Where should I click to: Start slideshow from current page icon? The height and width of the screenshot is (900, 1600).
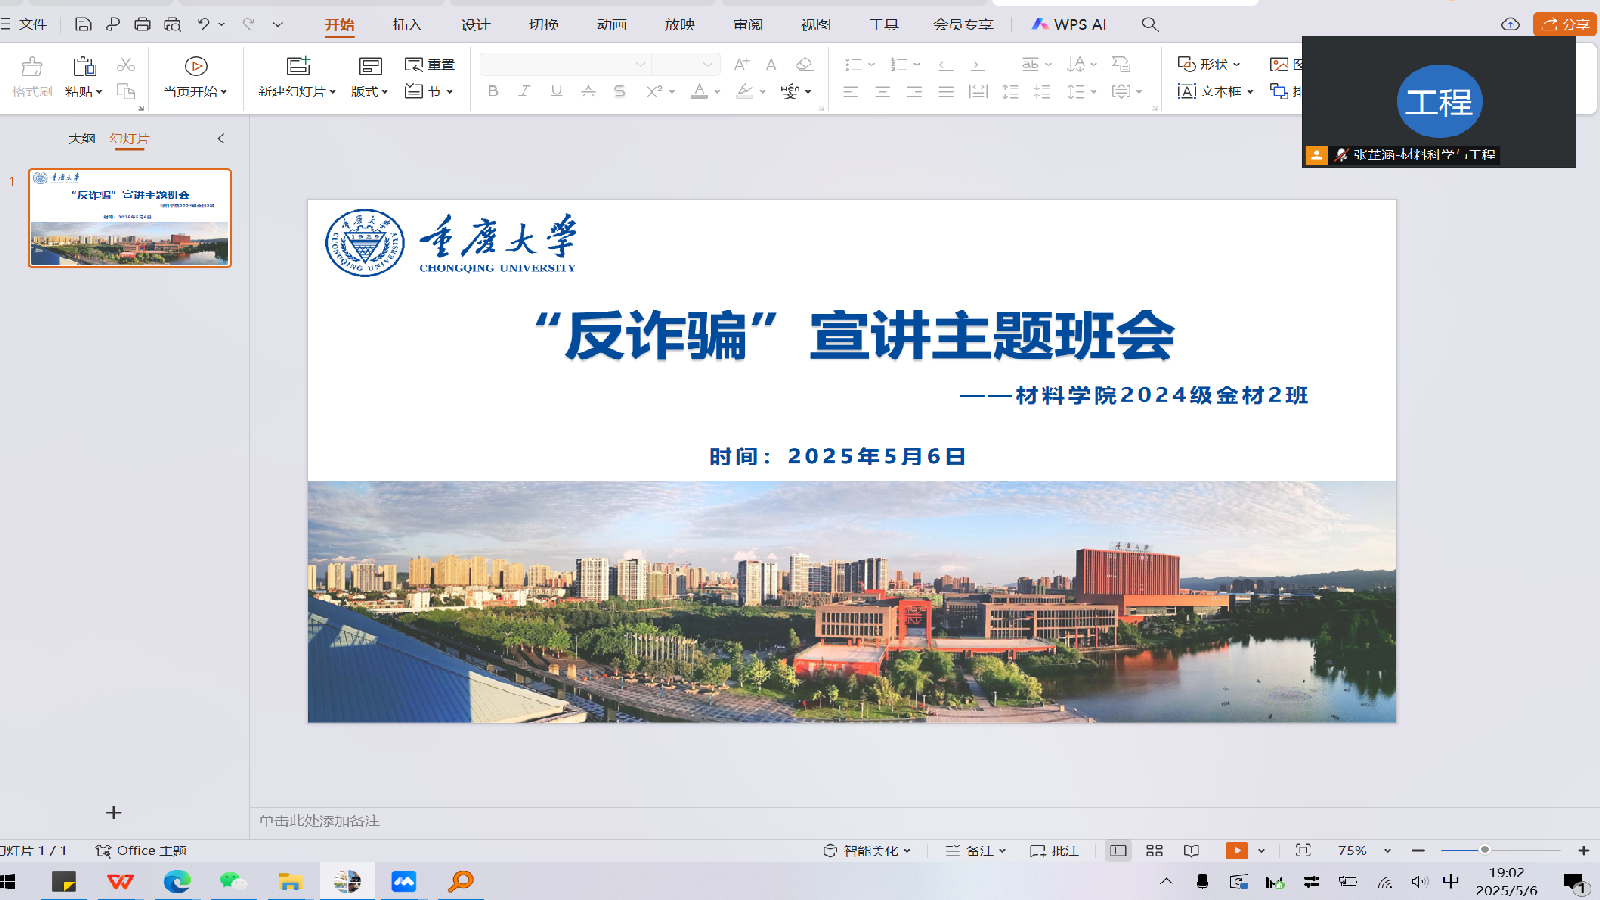click(x=196, y=67)
